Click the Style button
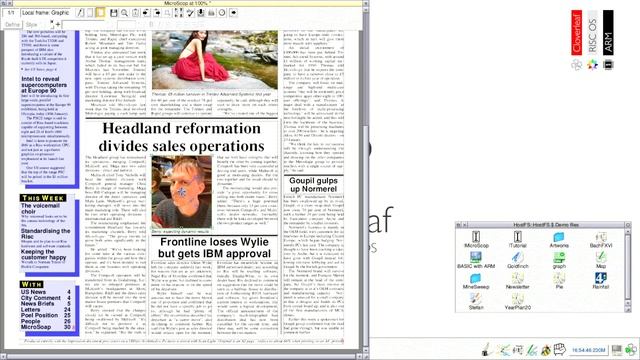 (x=32, y=24)
